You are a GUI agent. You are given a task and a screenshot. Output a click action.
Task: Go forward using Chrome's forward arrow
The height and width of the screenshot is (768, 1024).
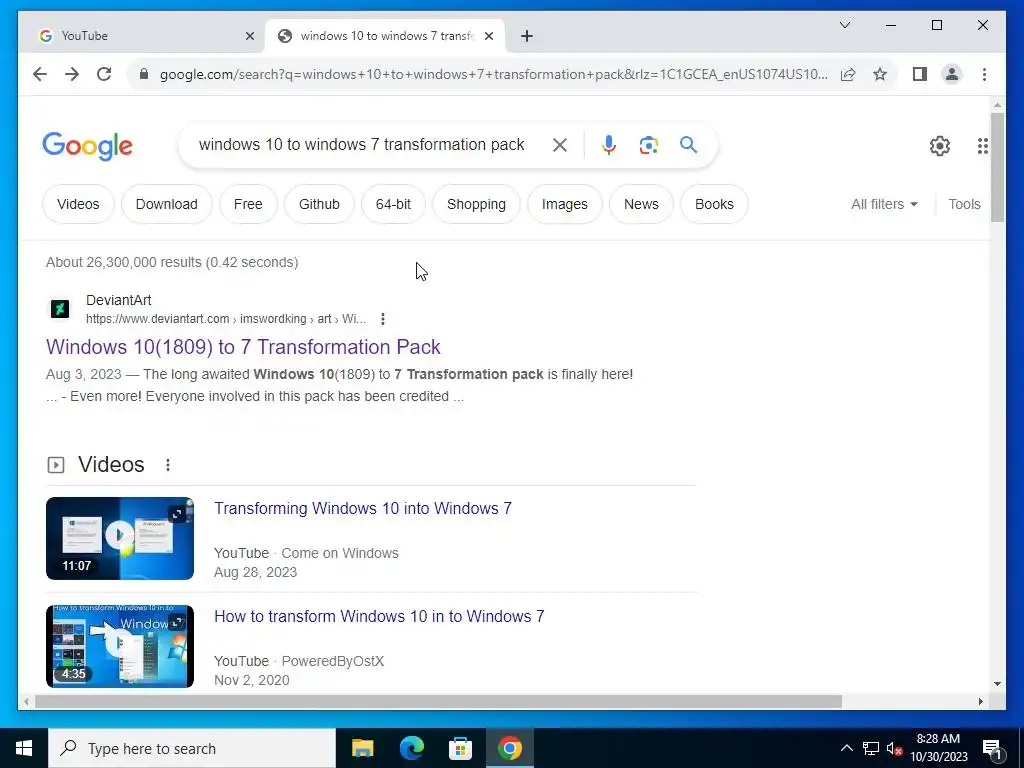tap(72, 74)
